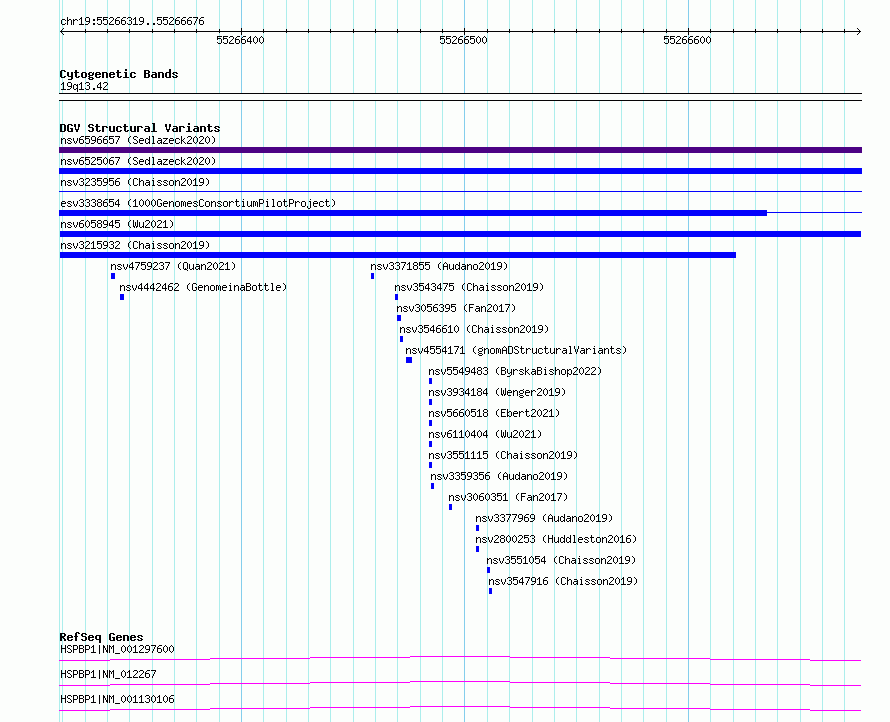890x722 pixels.
Task: Click the nsv5549483 (ByrskaBishop2022) label
Action: [x=515, y=371]
